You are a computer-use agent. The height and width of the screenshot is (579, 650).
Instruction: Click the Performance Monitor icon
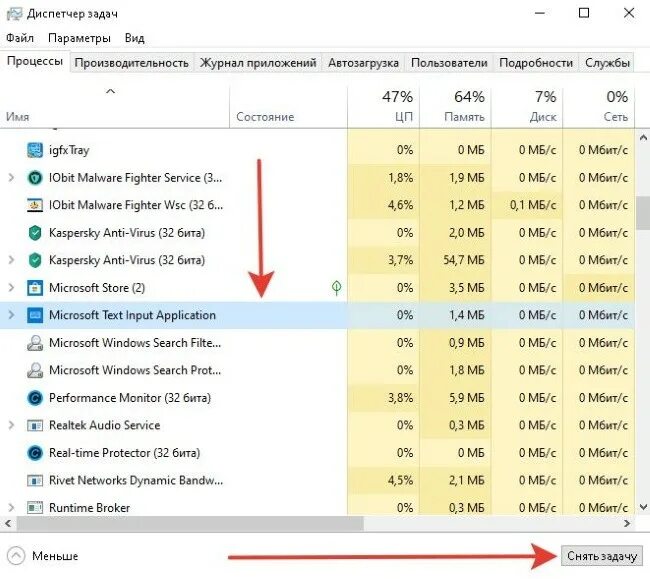point(35,398)
